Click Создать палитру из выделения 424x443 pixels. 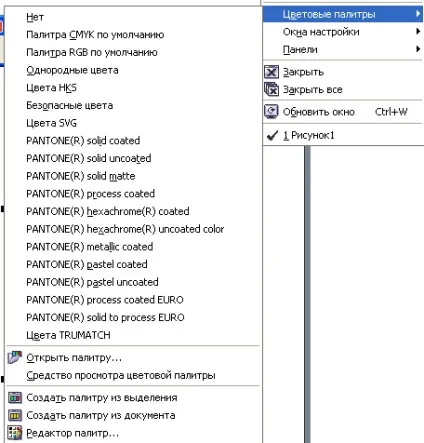133,398
